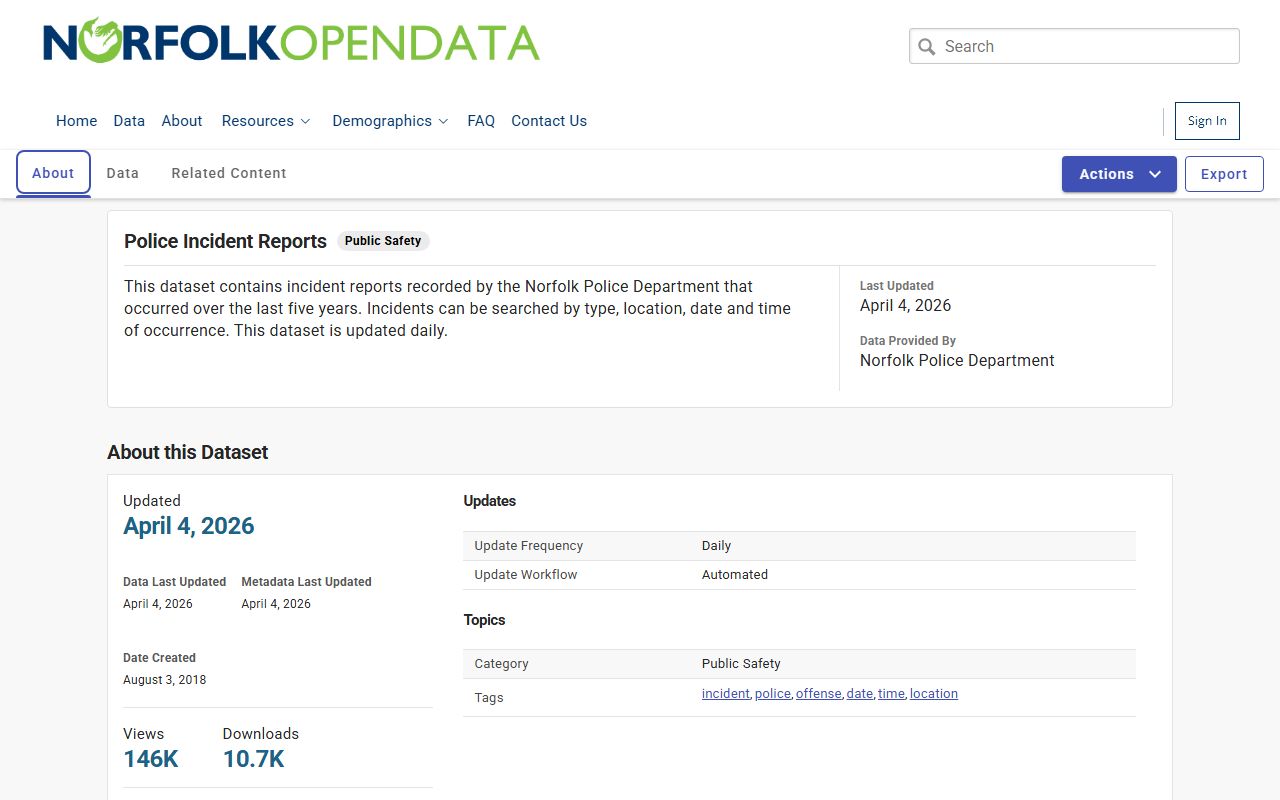Focus the Search input field
The image size is (1280, 800).
point(1074,46)
